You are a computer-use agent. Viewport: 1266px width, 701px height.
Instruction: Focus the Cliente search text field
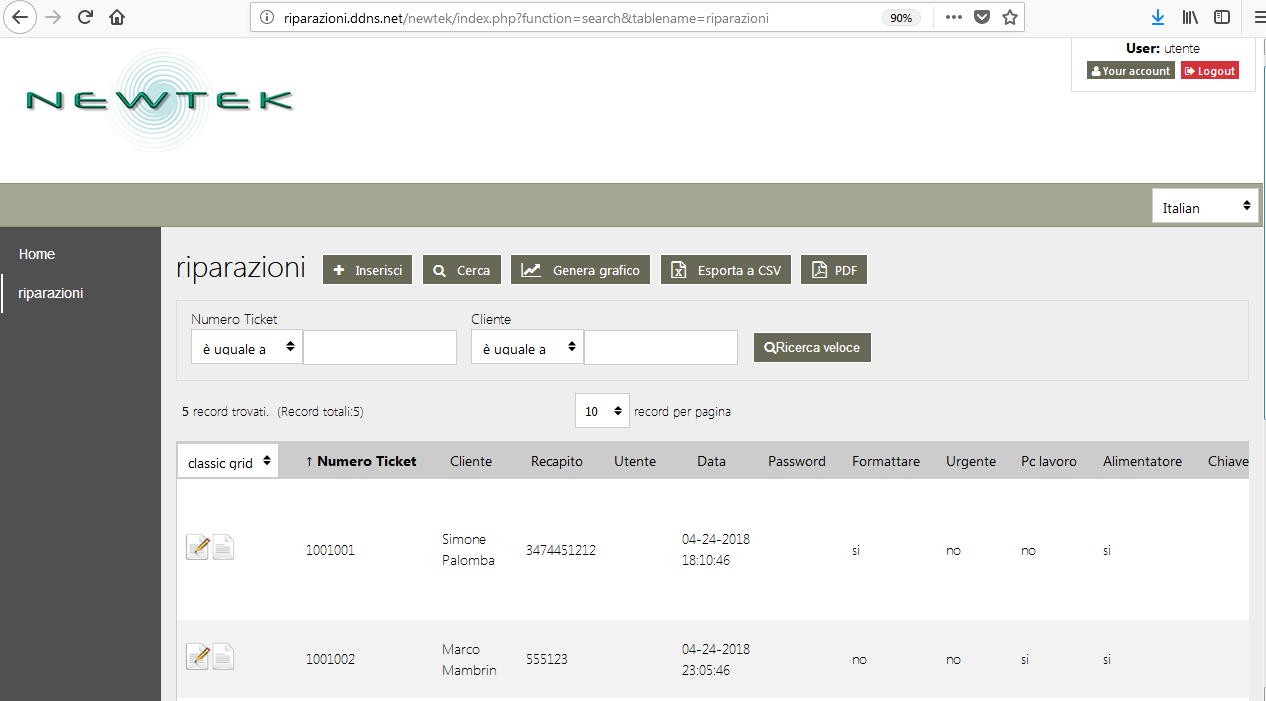(x=661, y=348)
